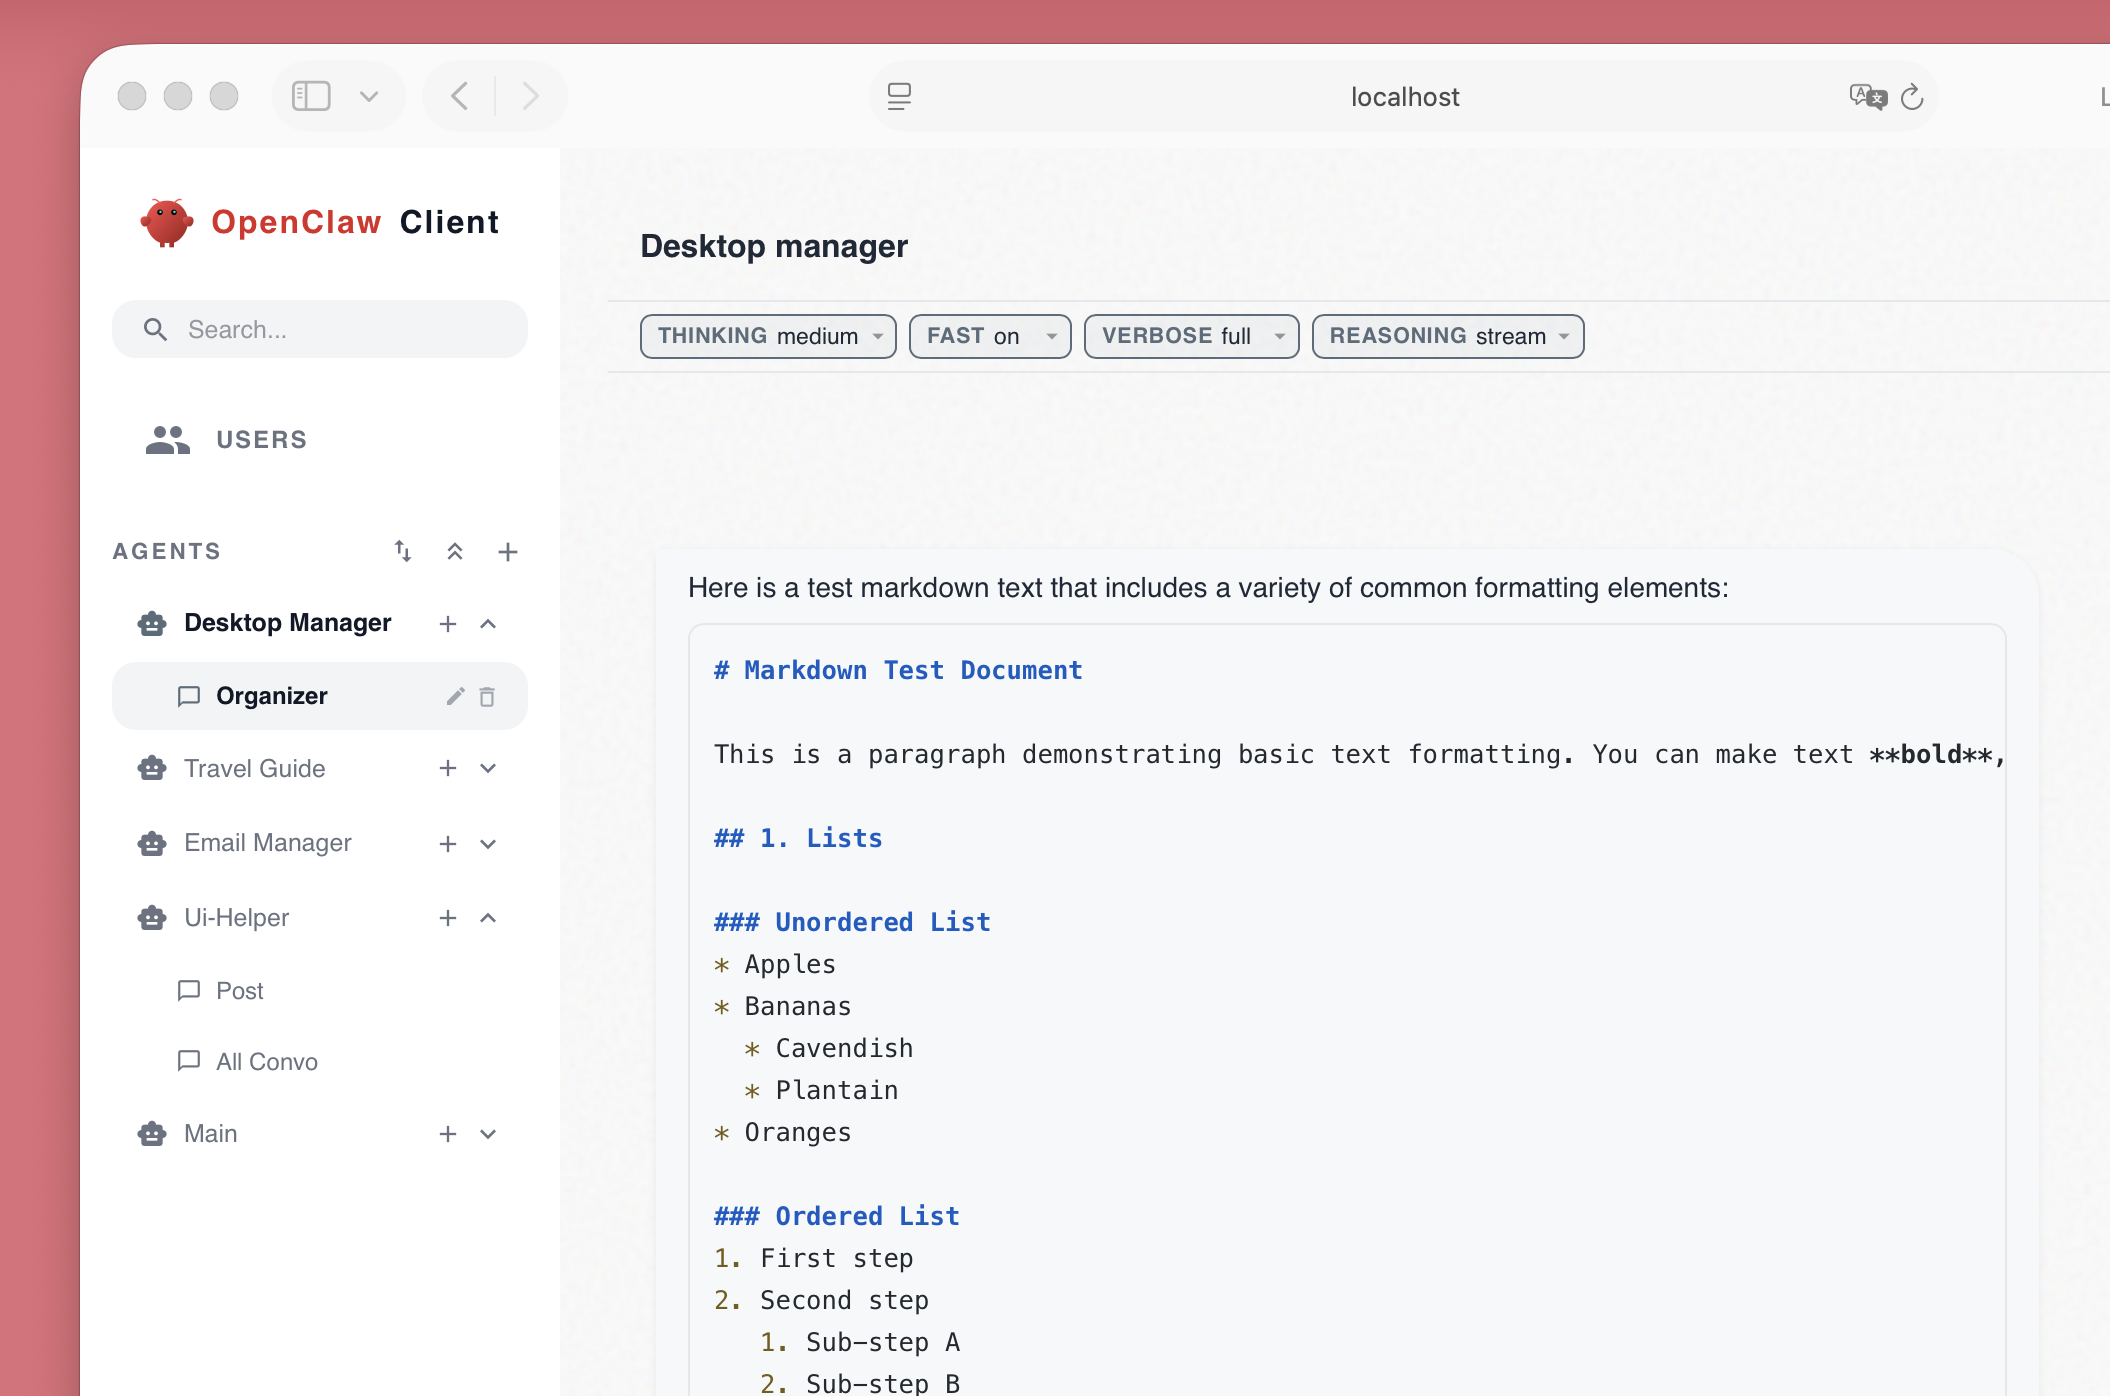Screen dimensions: 2110x1396
Task: Toggle VERBOSE from full setting
Action: [x=1191, y=336]
